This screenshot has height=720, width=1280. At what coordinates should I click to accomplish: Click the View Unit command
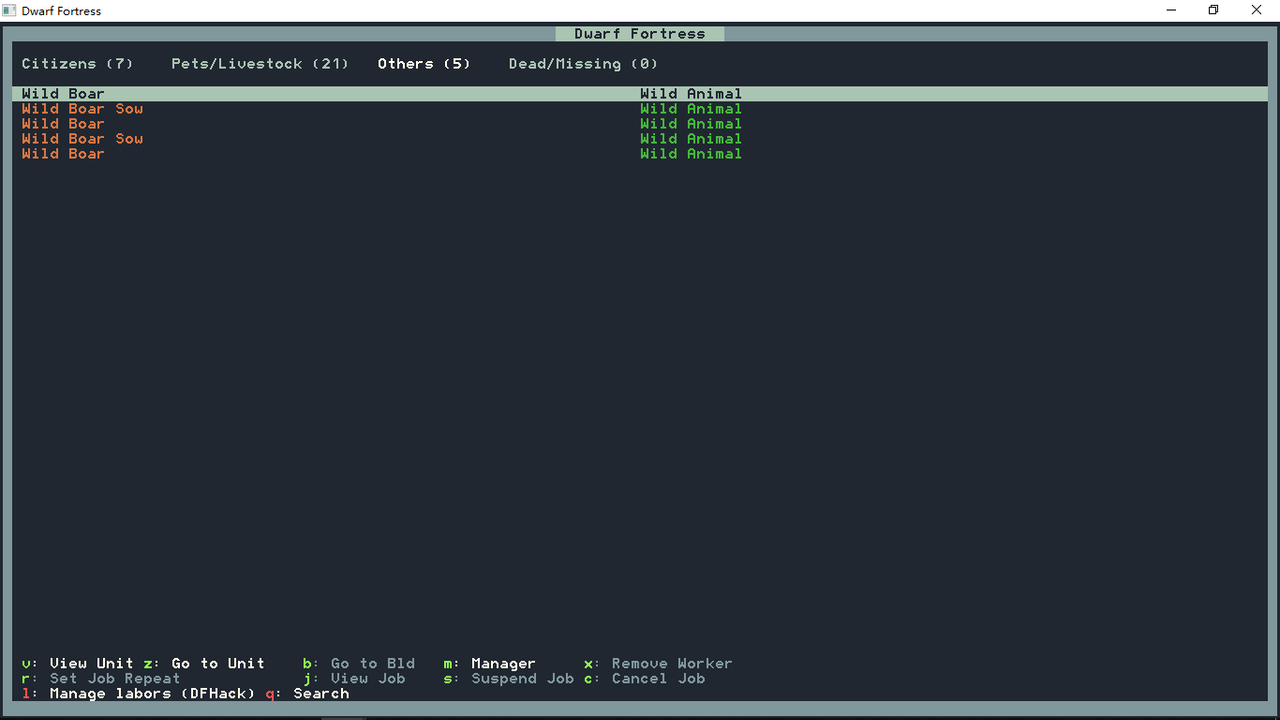coord(78,664)
